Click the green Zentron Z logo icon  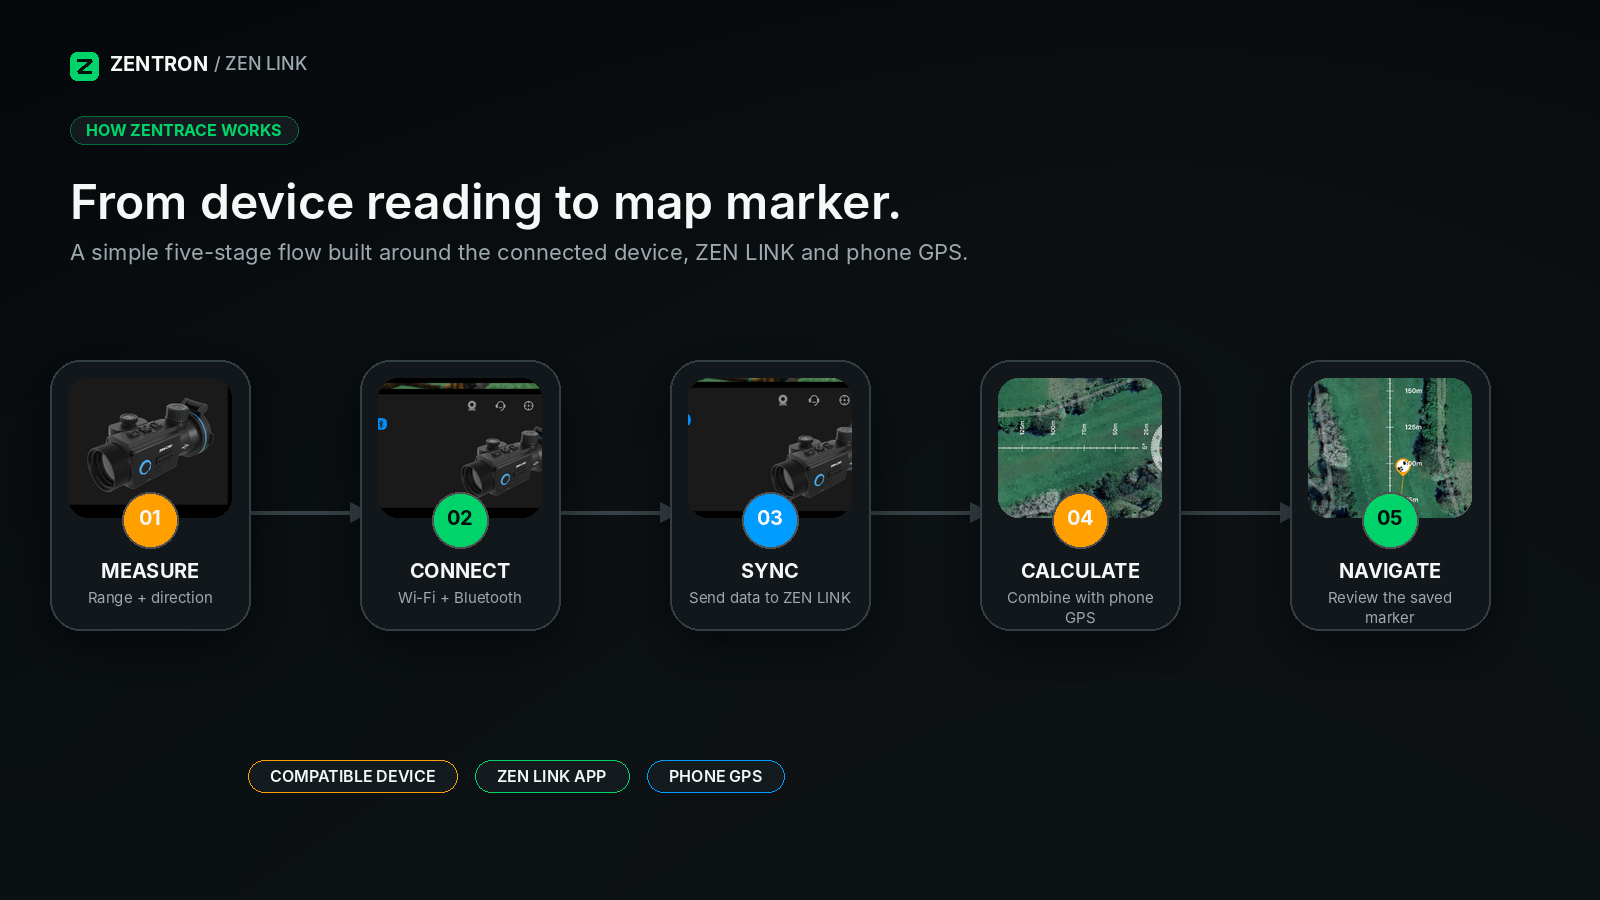point(84,66)
